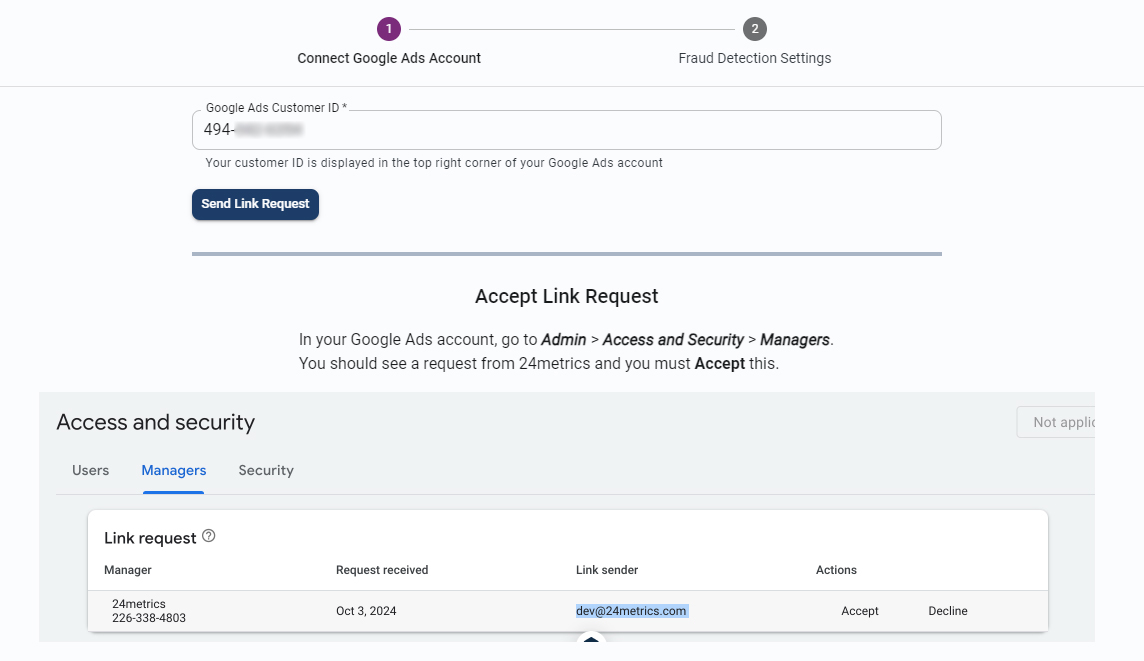Click the Accept Link Request heading

566,296
